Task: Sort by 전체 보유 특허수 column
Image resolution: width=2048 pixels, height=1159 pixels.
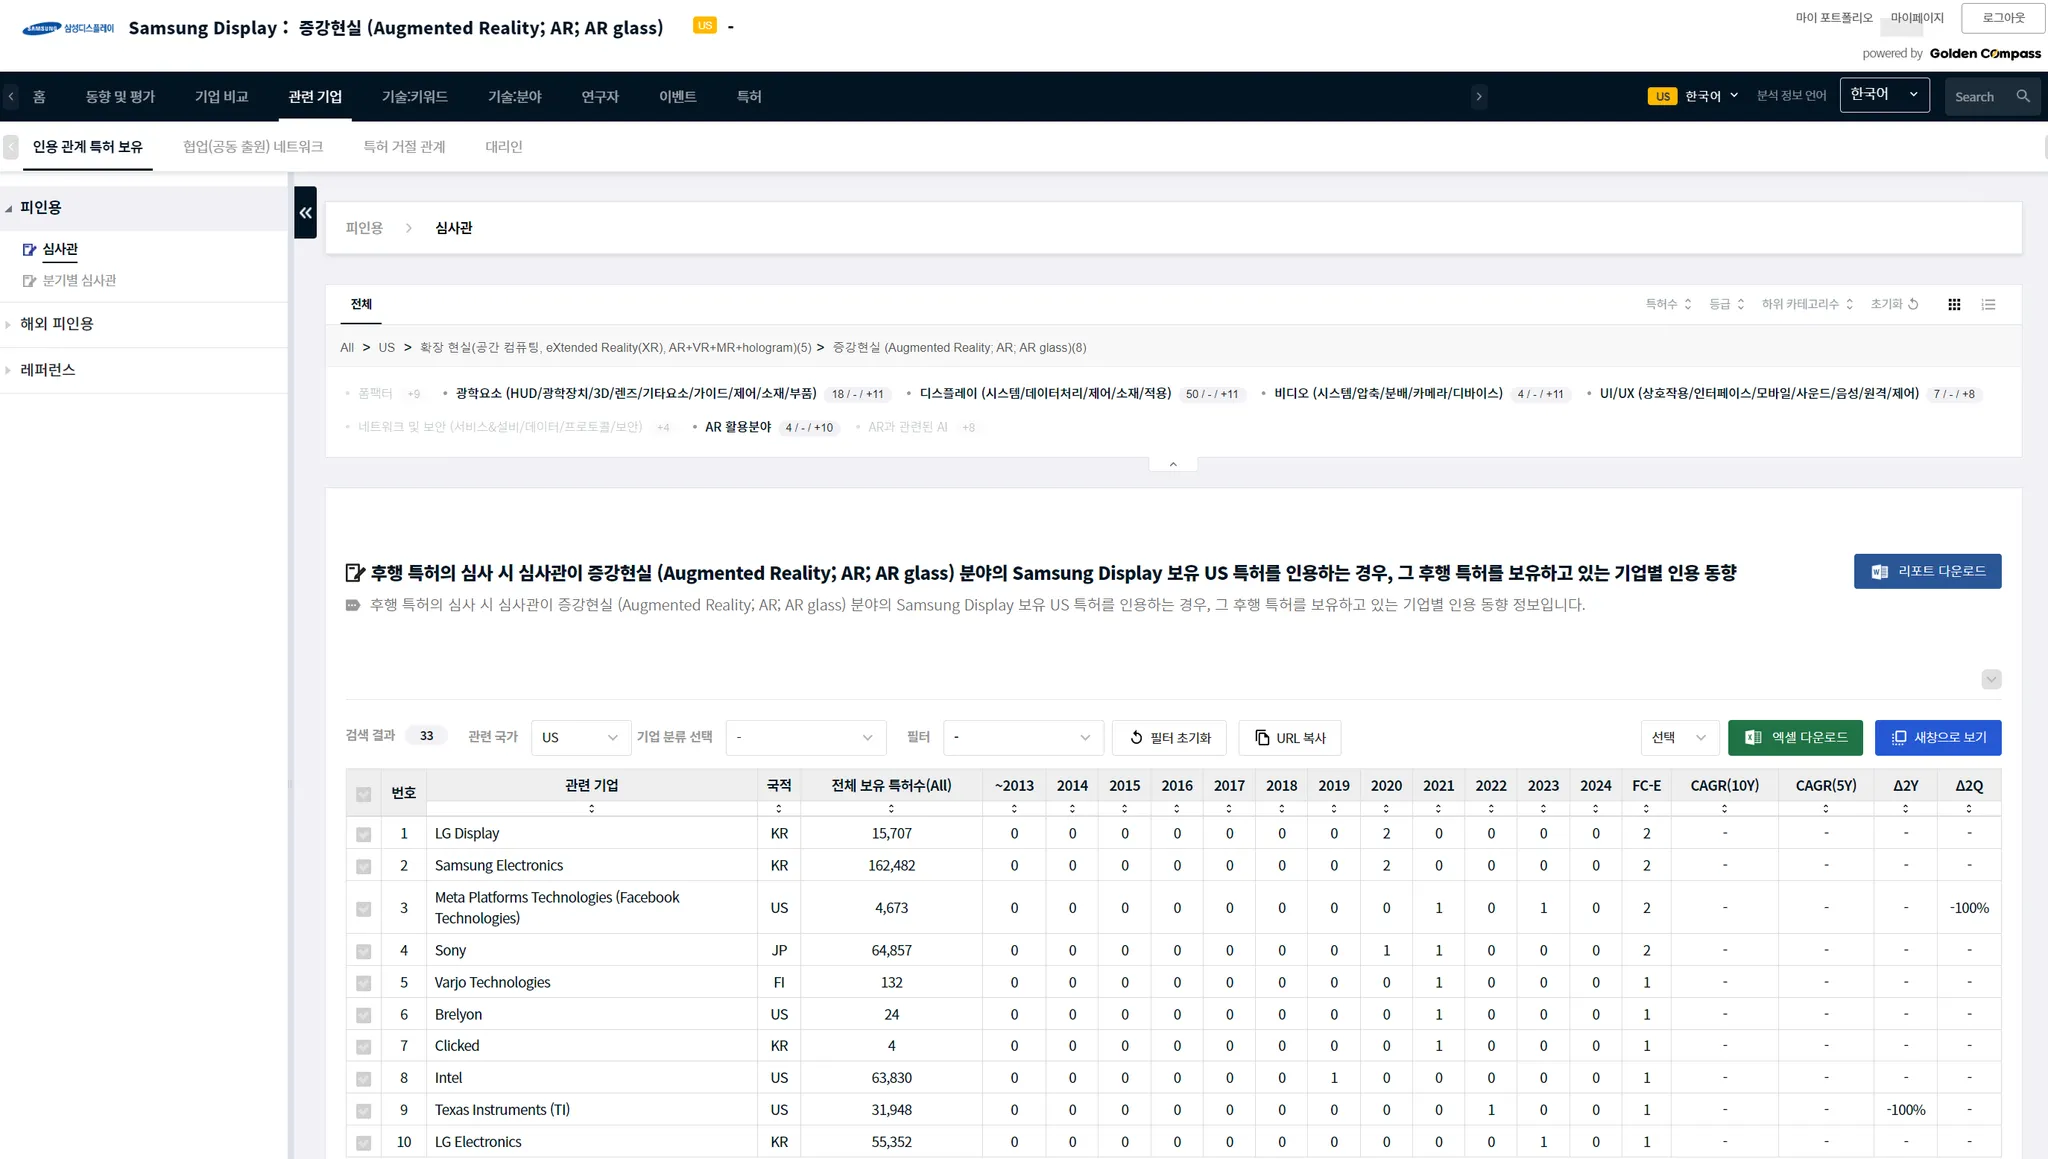Action: click(x=891, y=808)
